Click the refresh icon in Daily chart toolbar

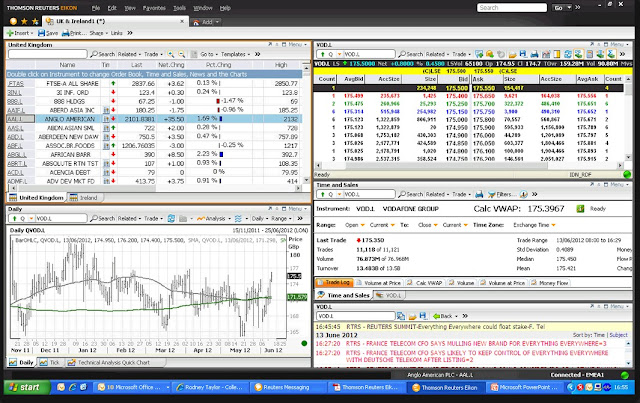click(171, 218)
